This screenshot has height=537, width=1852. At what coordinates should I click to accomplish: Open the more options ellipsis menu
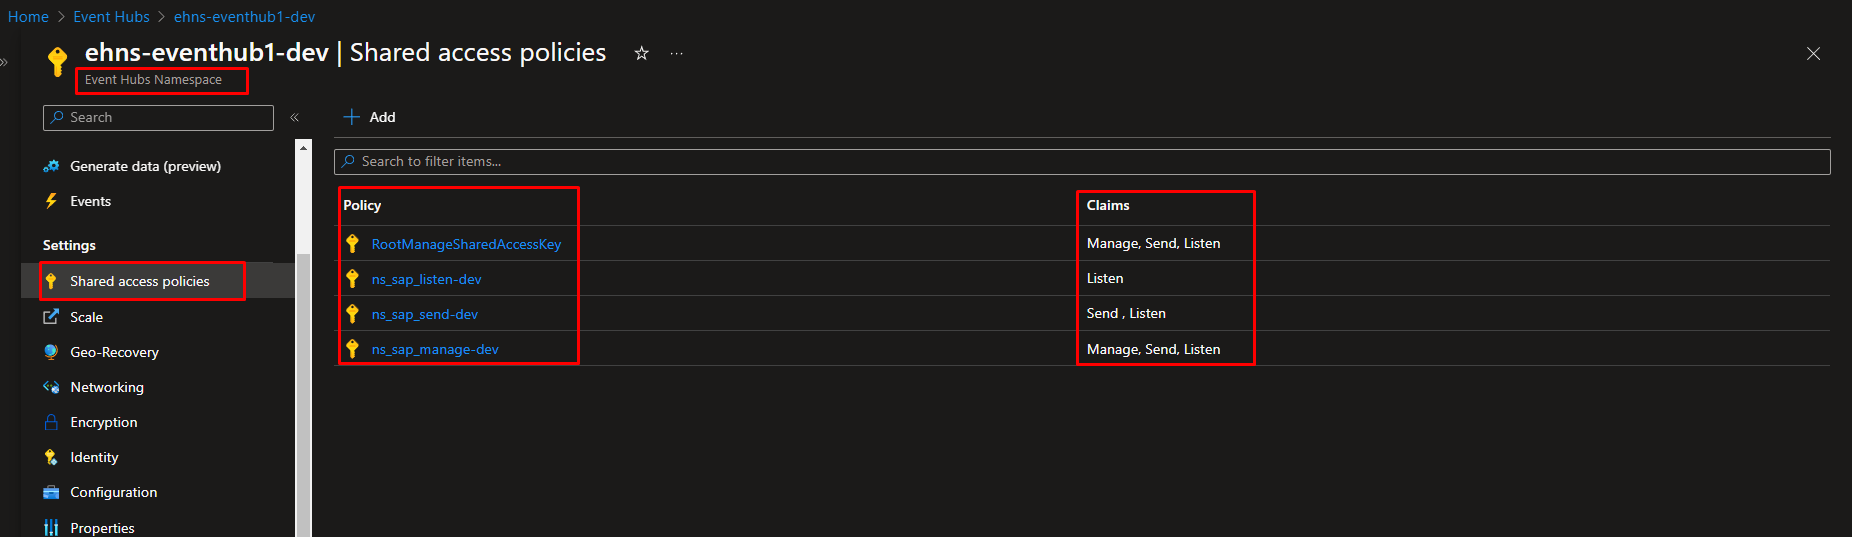677,54
